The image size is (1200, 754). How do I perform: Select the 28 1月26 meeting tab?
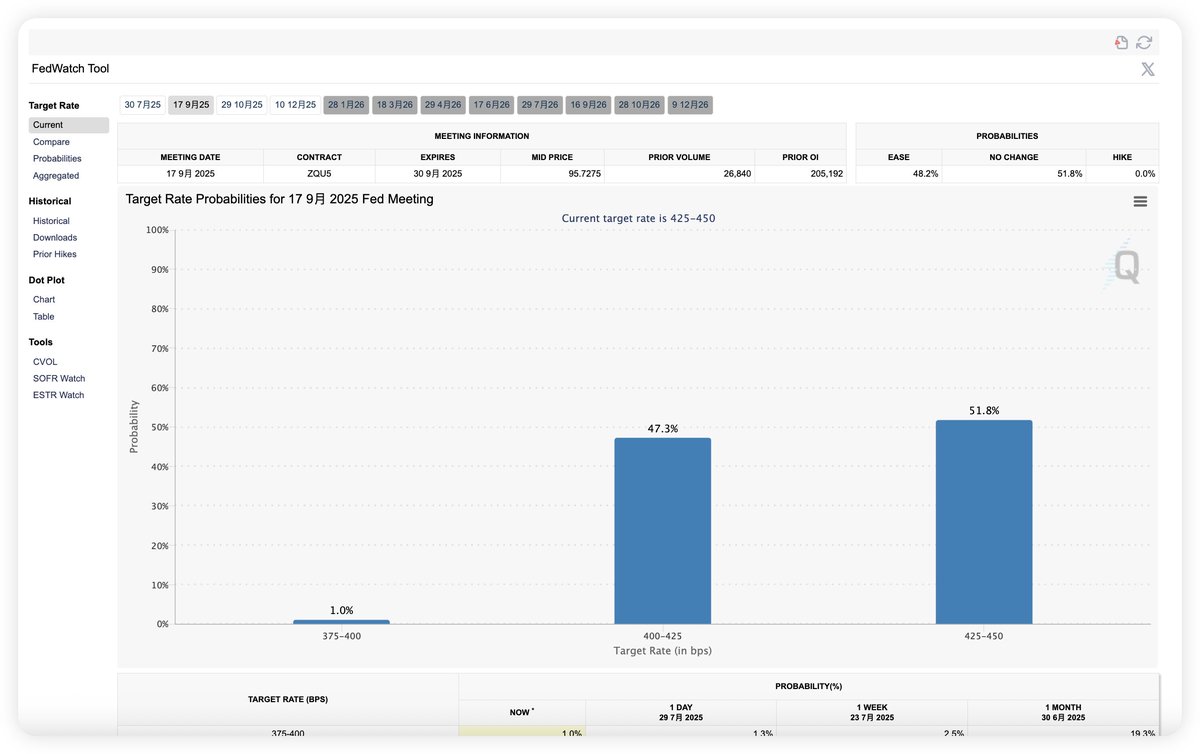click(x=346, y=105)
